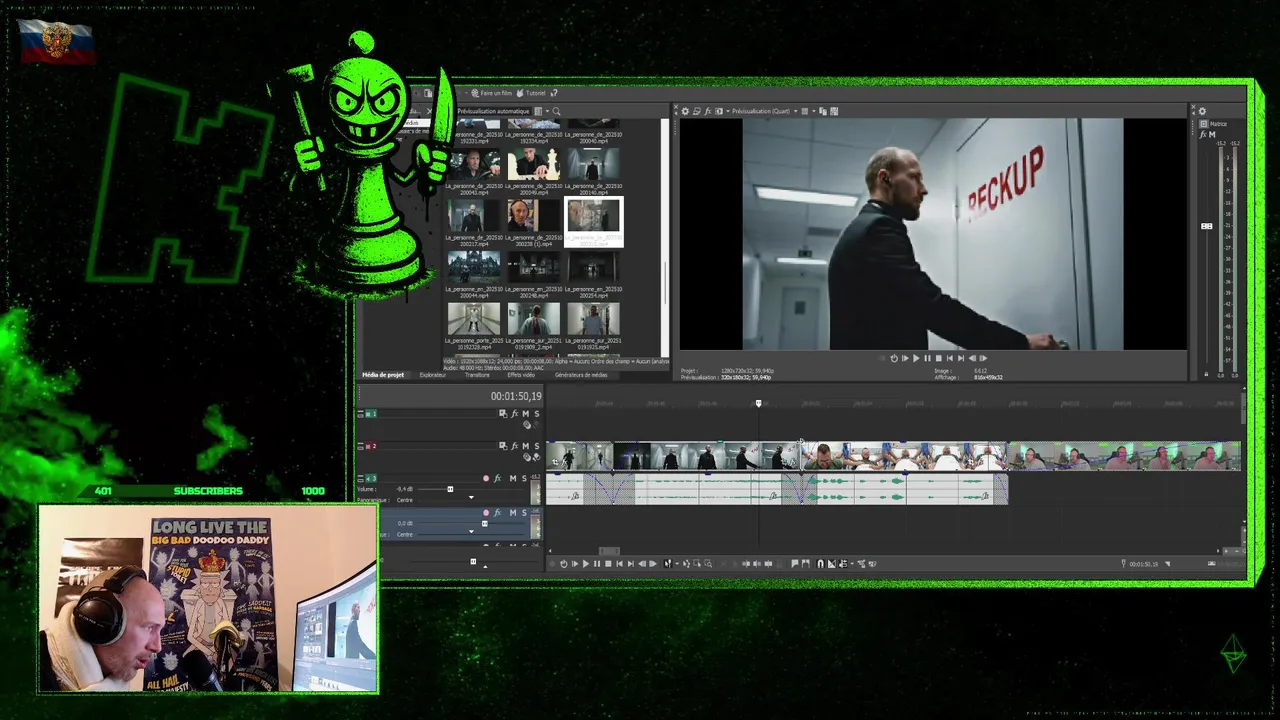Image resolution: width=1280 pixels, height=720 pixels.
Task: Switch to Effets vidéo tab
Action: 521,375
